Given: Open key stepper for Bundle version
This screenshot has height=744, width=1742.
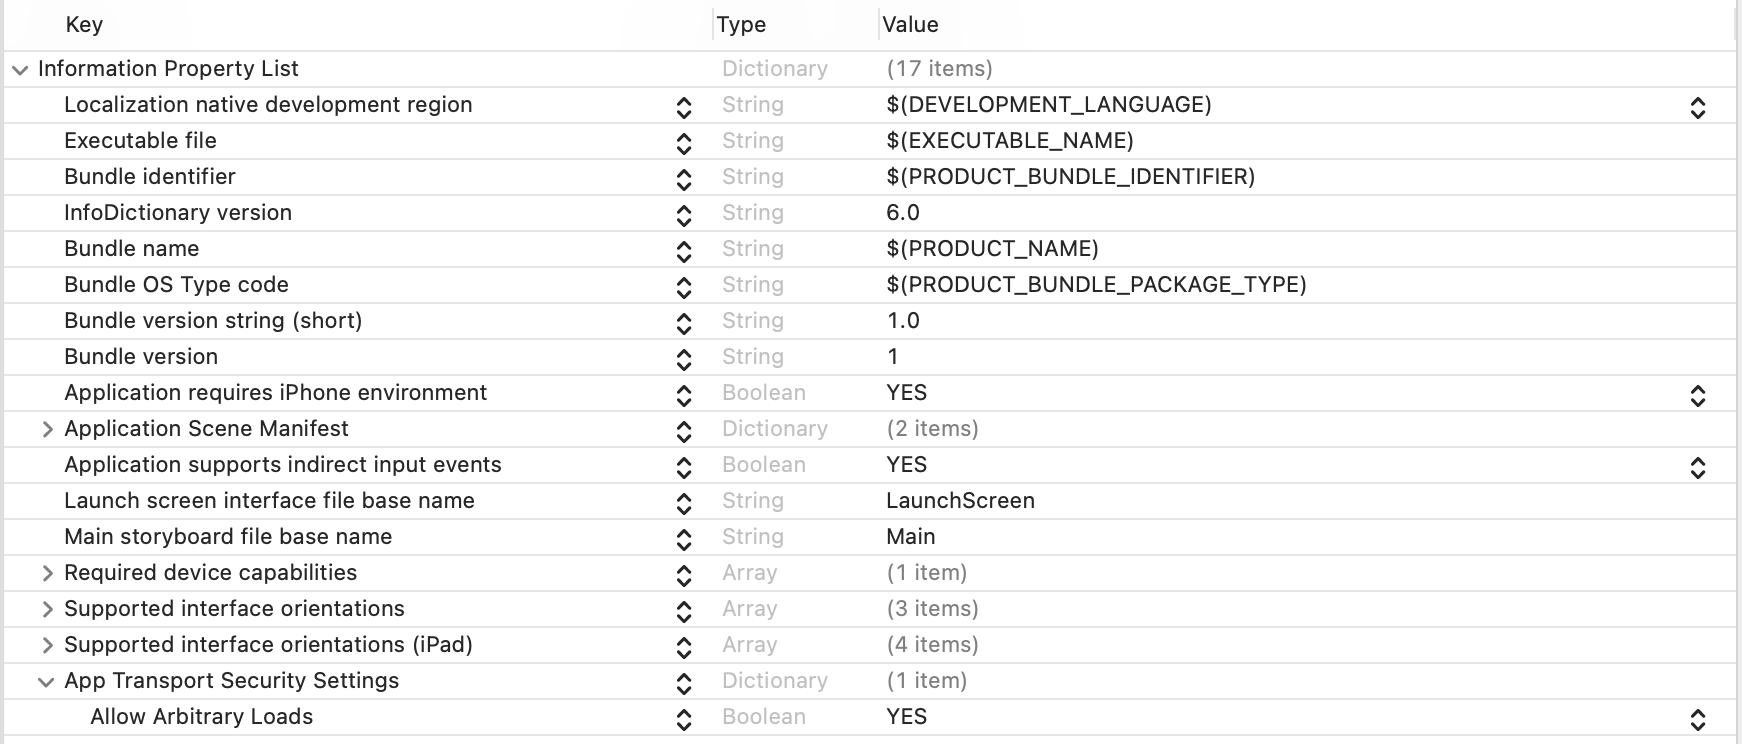Looking at the screenshot, I should tap(684, 359).
